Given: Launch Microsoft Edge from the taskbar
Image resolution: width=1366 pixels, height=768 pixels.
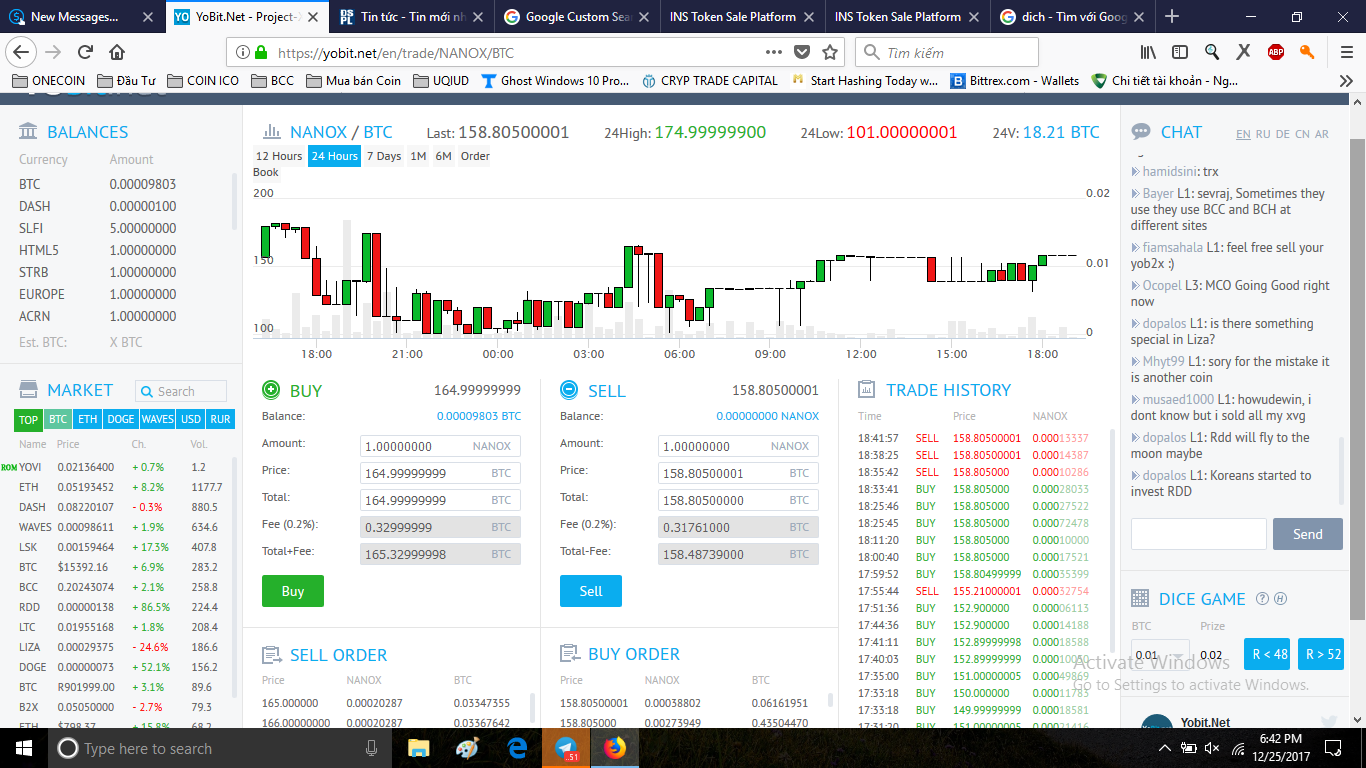Looking at the screenshot, I should pyautogui.click(x=517, y=747).
